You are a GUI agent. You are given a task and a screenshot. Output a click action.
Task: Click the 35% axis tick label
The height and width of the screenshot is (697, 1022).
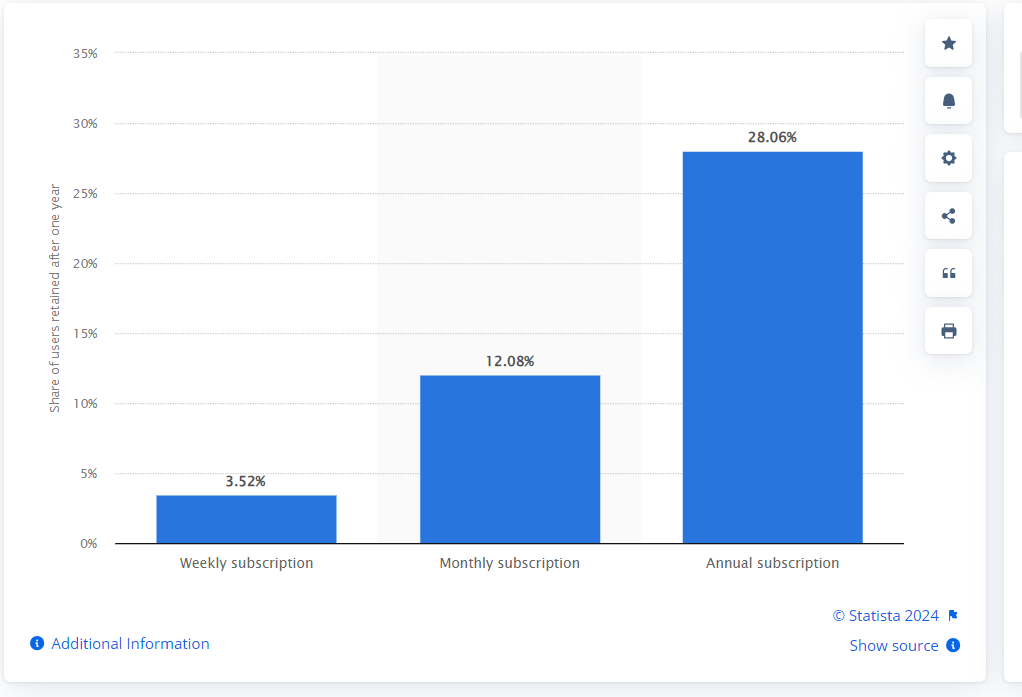point(85,53)
